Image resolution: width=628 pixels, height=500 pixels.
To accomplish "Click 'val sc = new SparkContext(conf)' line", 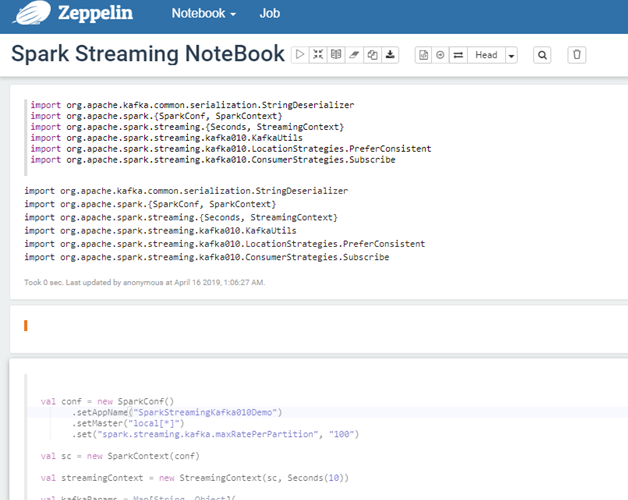I will click(x=120, y=456).
